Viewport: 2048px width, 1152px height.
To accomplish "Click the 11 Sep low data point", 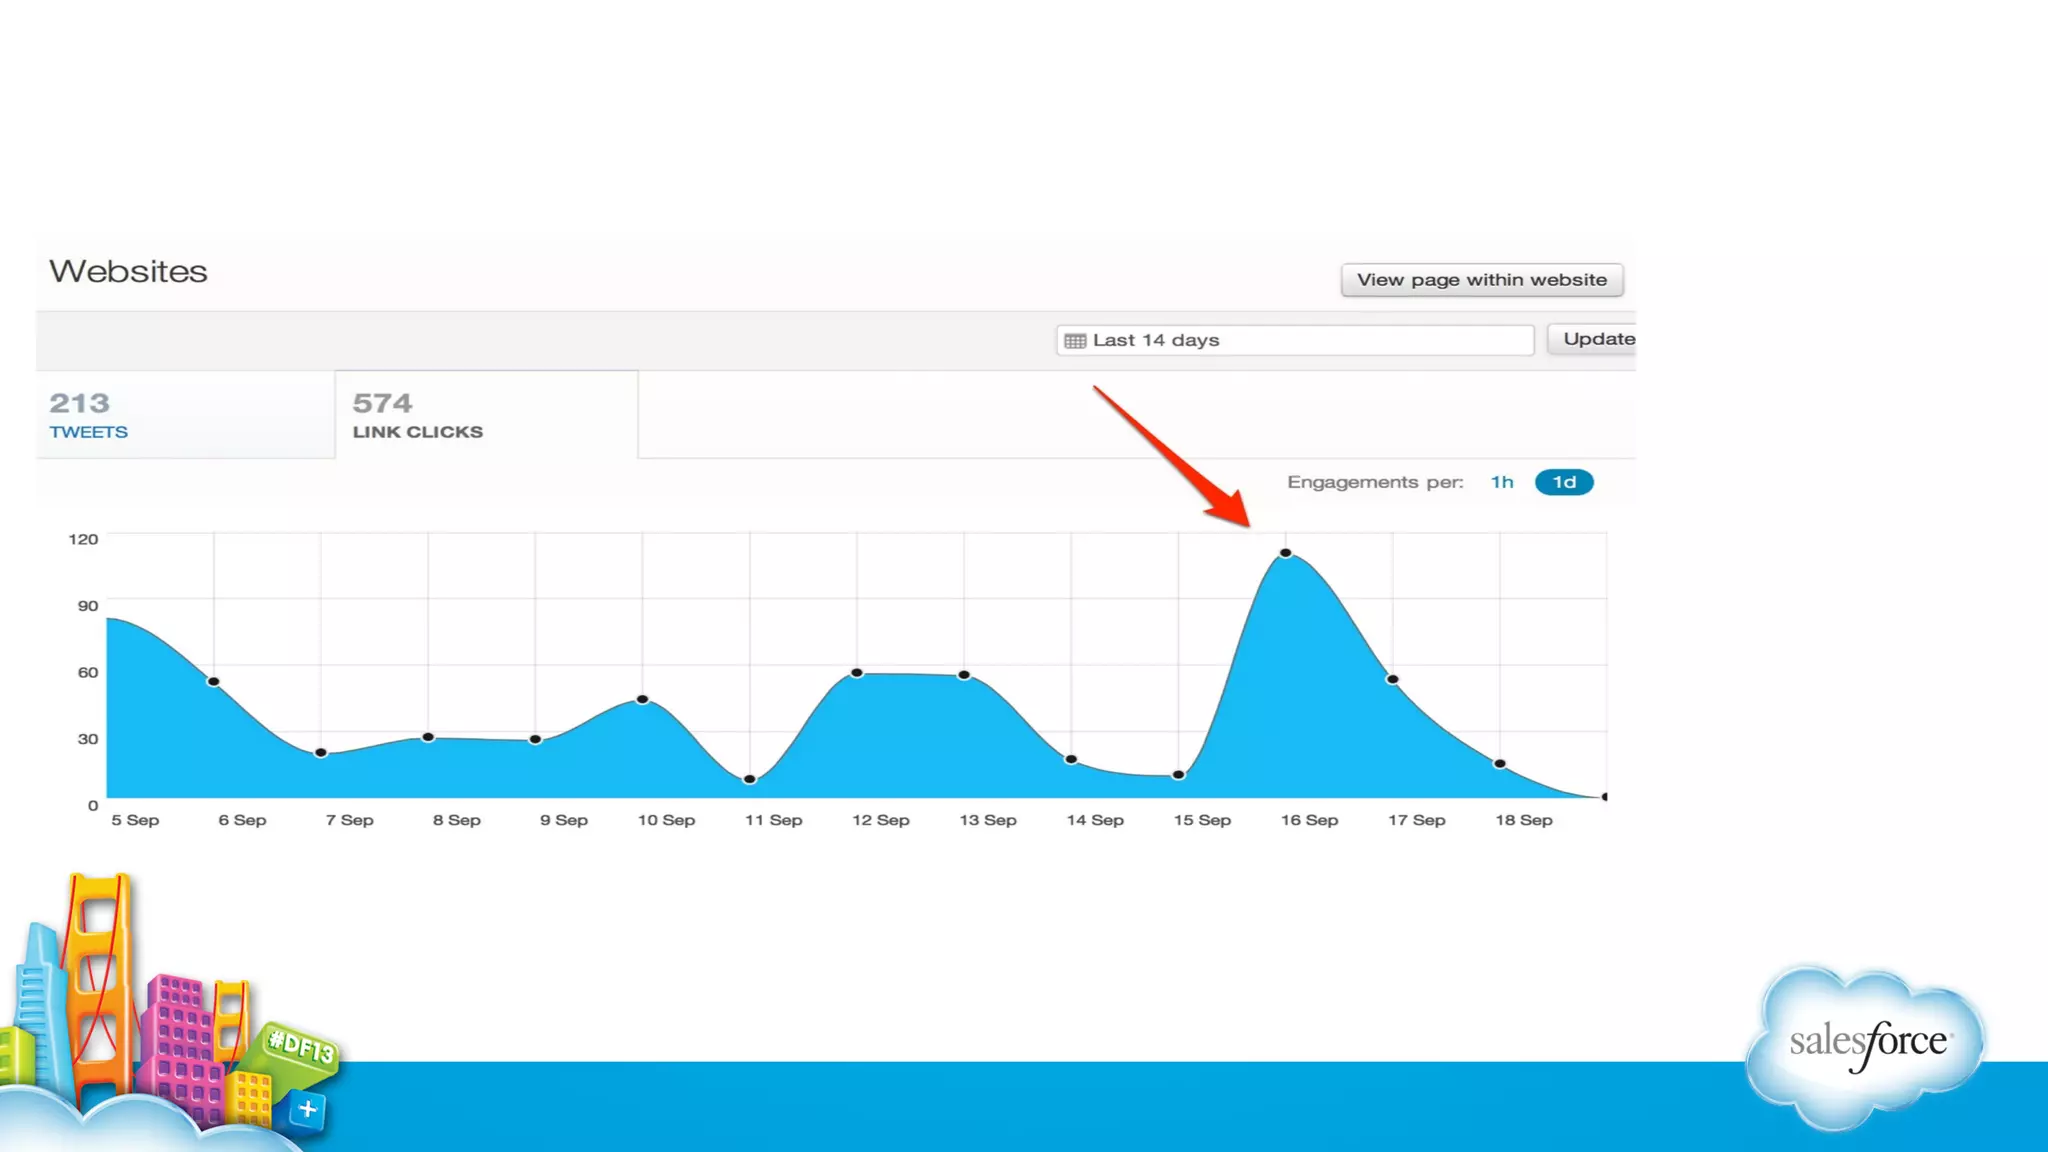I will click(x=750, y=779).
